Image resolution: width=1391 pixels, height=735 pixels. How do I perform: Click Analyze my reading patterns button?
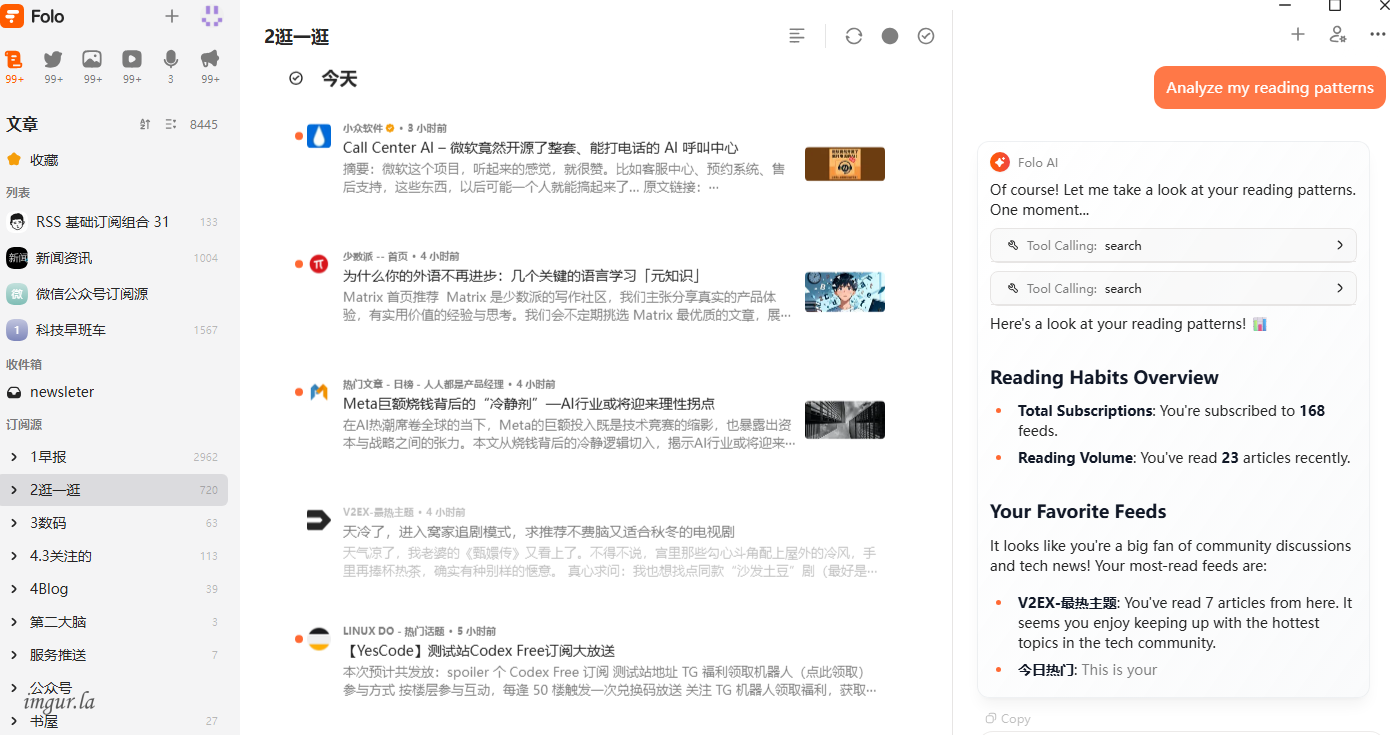[x=1269, y=88]
